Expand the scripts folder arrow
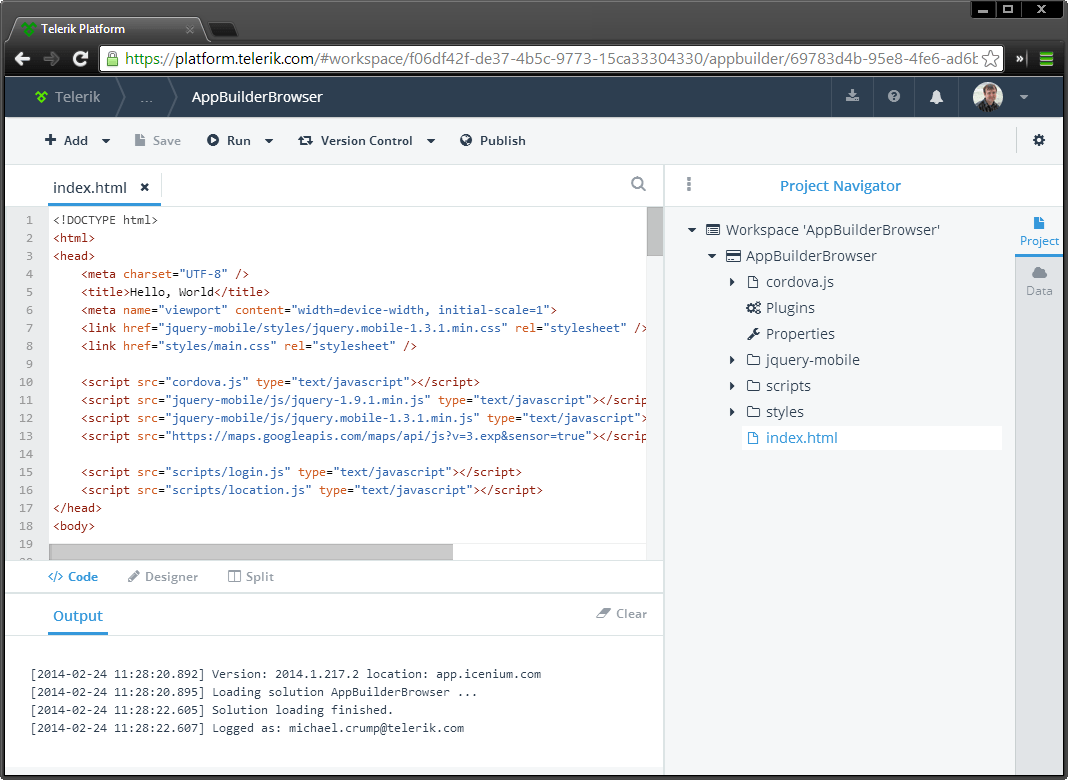 [x=732, y=386]
